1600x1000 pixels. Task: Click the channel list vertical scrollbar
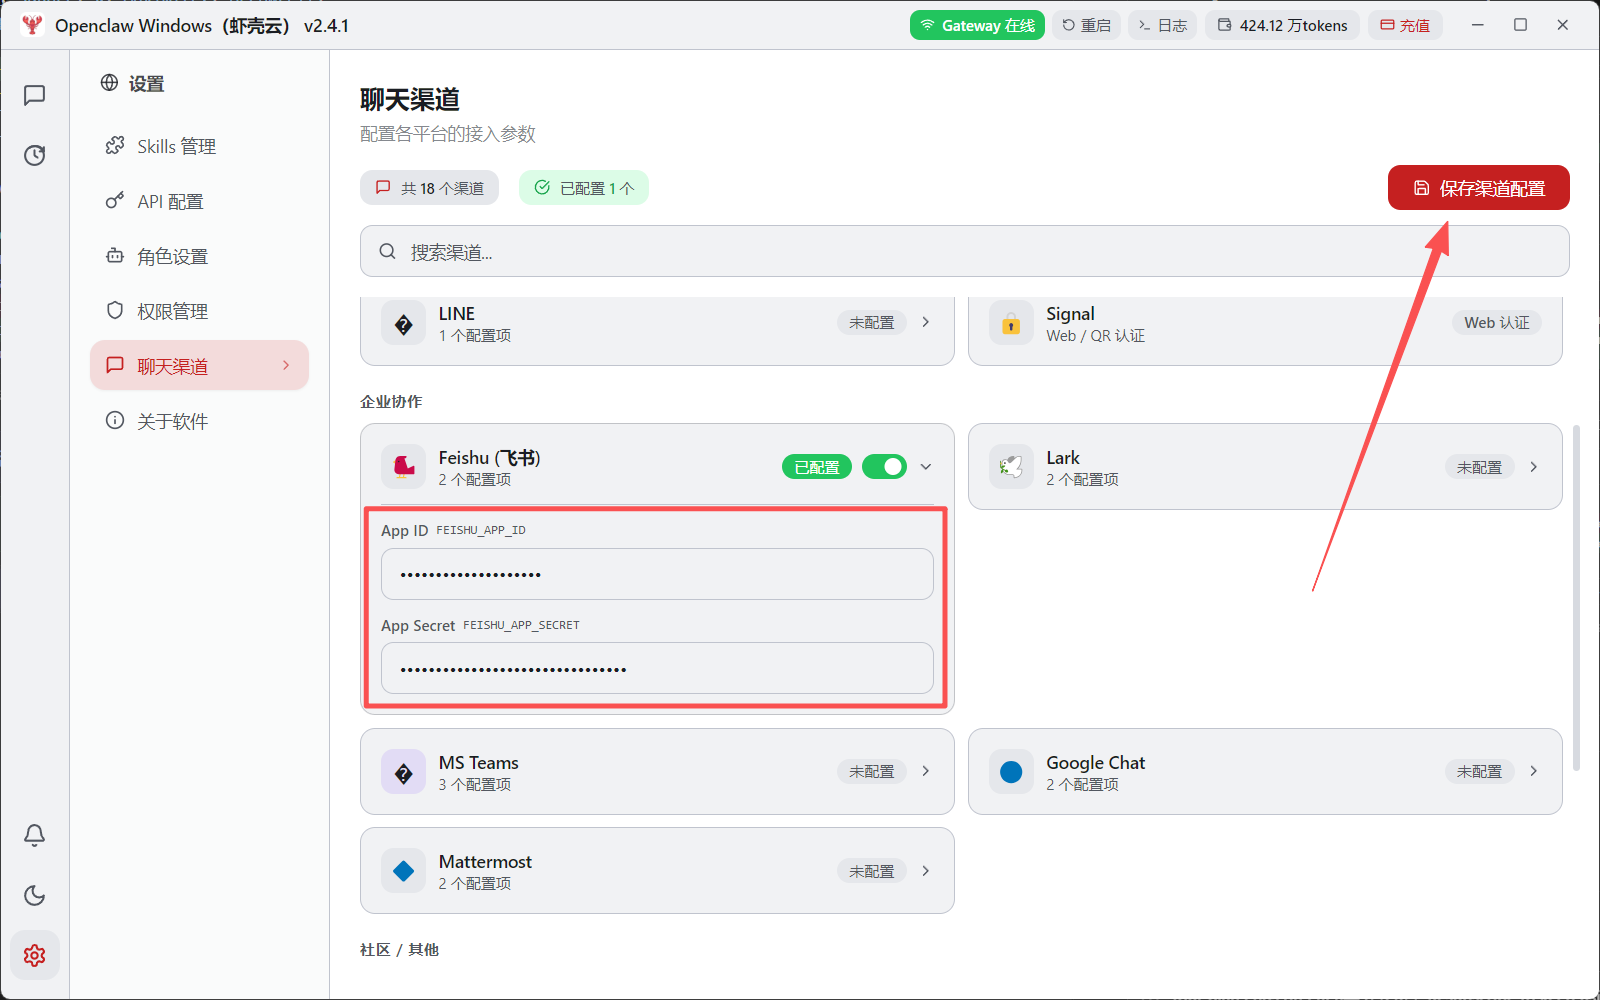point(1577,598)
